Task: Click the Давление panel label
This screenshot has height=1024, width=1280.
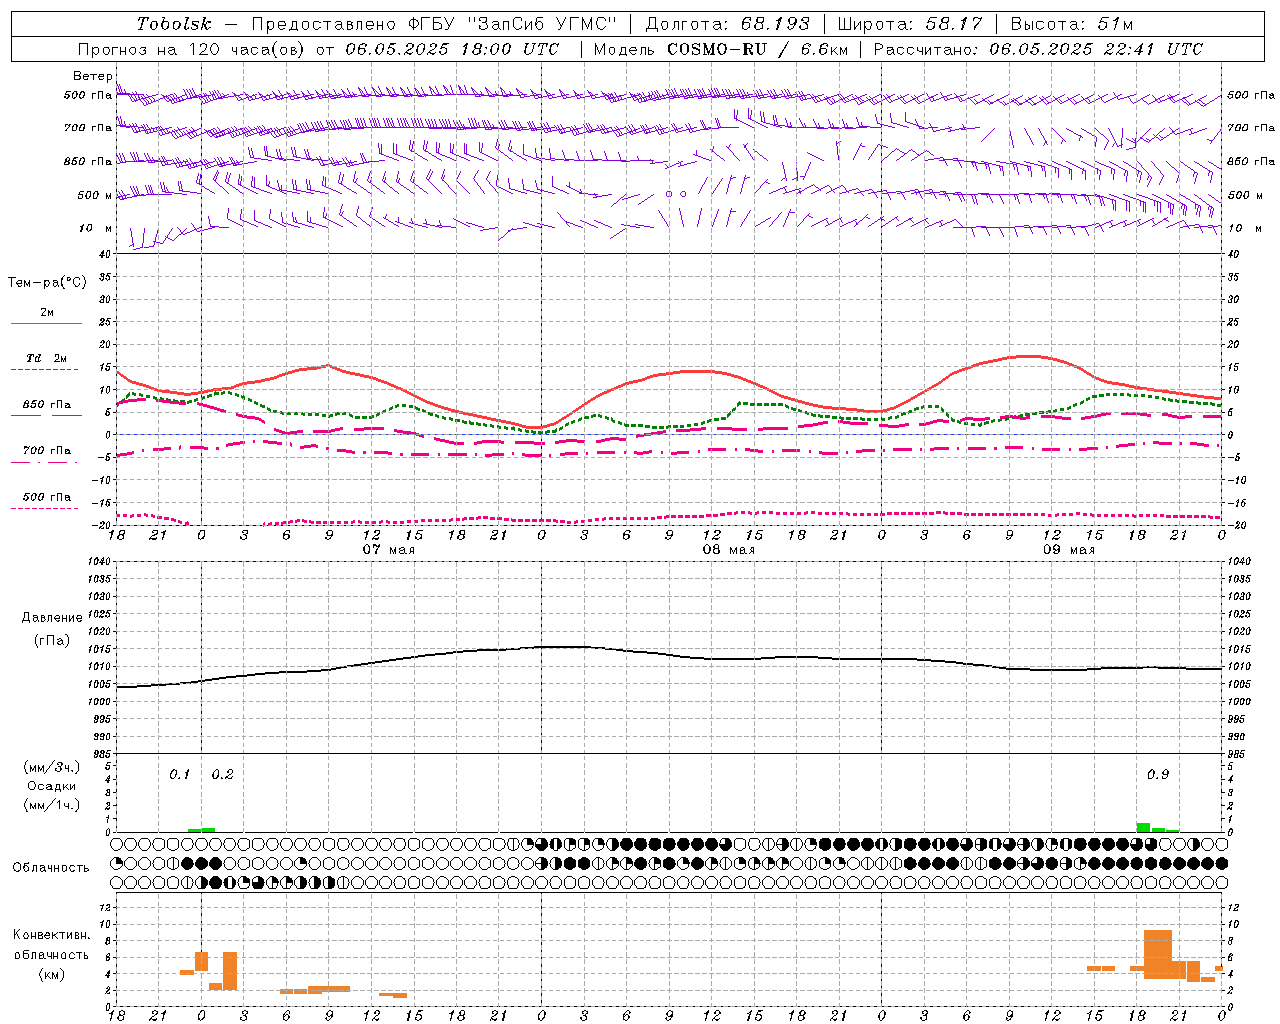Action: [x=52, y=618]
